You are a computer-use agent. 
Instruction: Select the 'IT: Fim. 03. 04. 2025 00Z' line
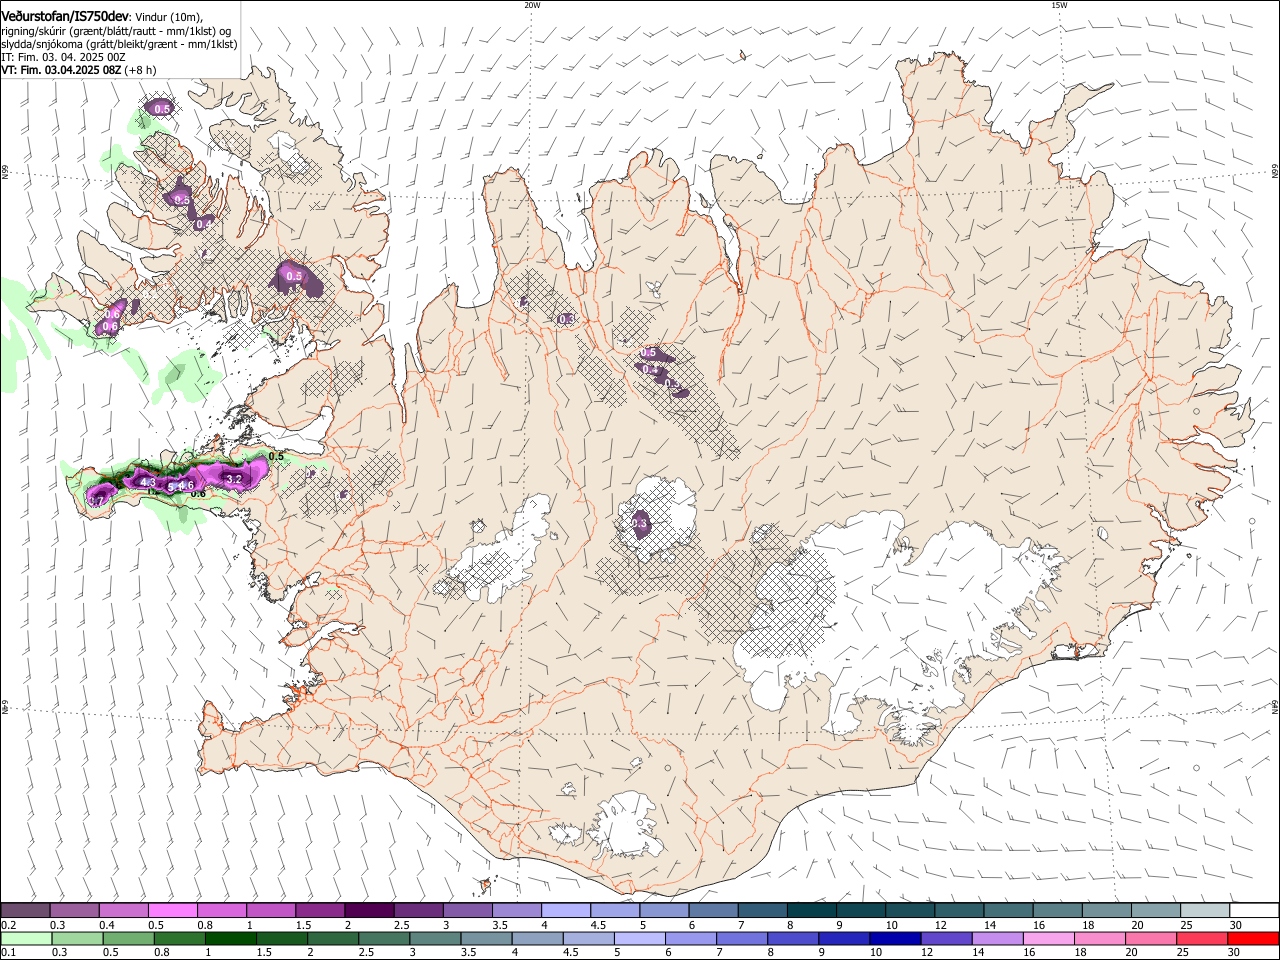tap(63, 57)
